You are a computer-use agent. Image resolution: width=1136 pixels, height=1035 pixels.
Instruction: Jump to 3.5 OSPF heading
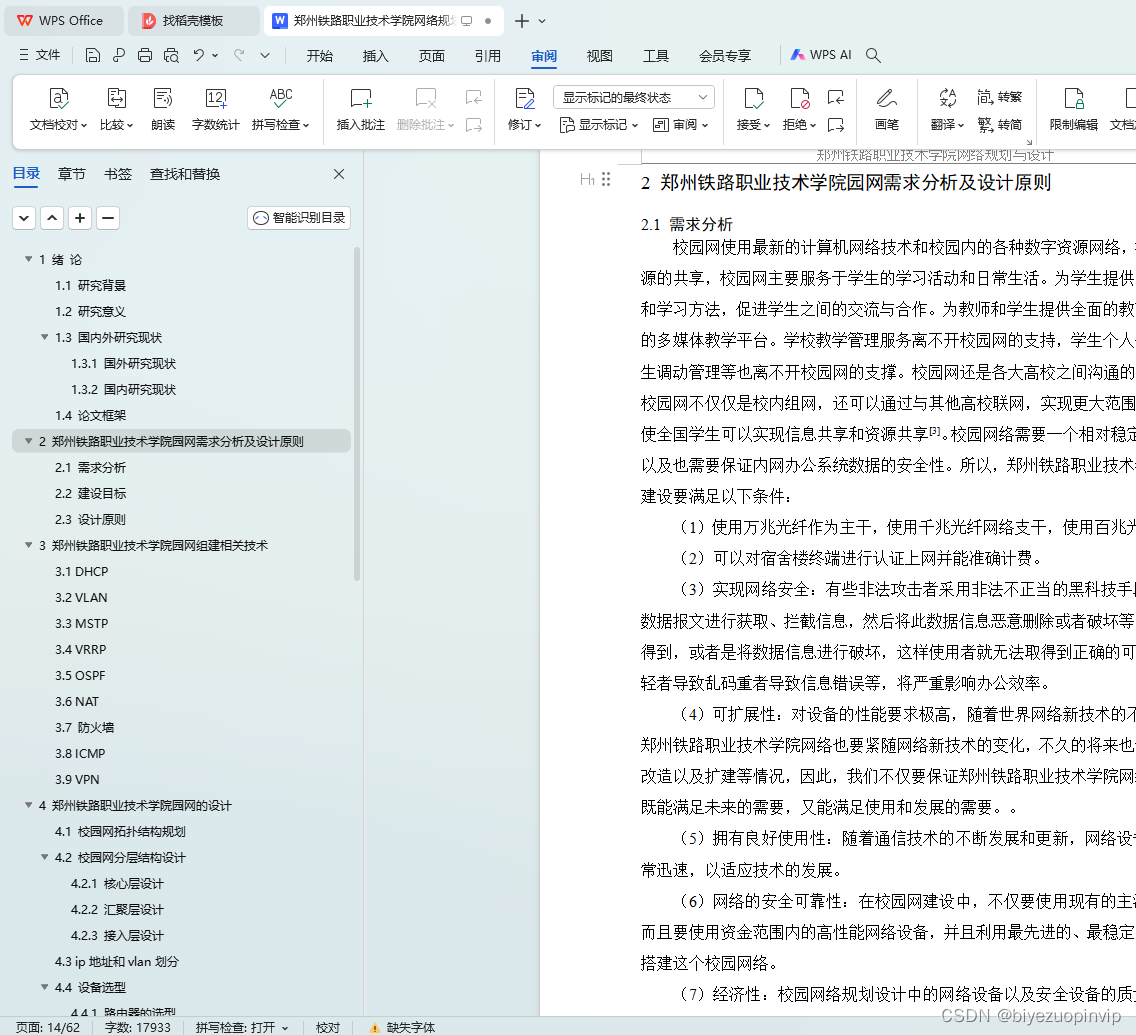80,676
